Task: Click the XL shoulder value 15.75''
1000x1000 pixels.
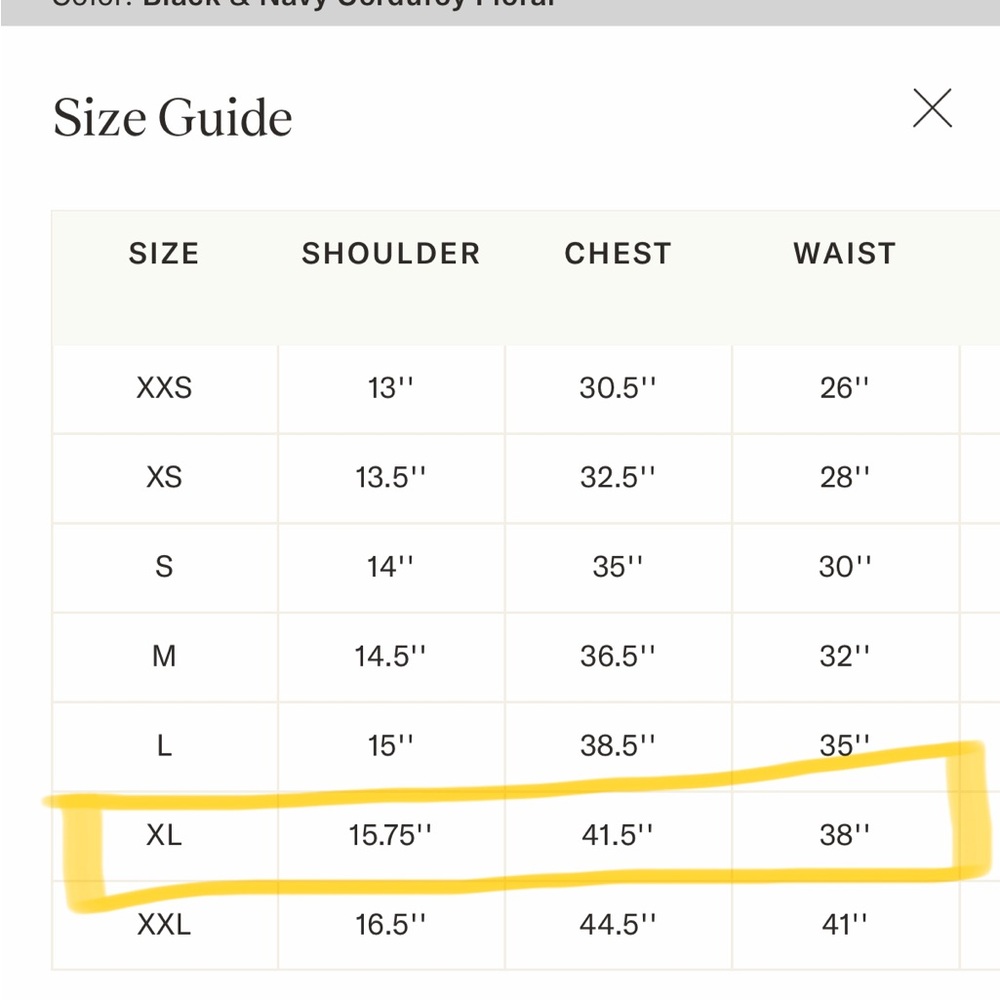Action: [390, 835]
